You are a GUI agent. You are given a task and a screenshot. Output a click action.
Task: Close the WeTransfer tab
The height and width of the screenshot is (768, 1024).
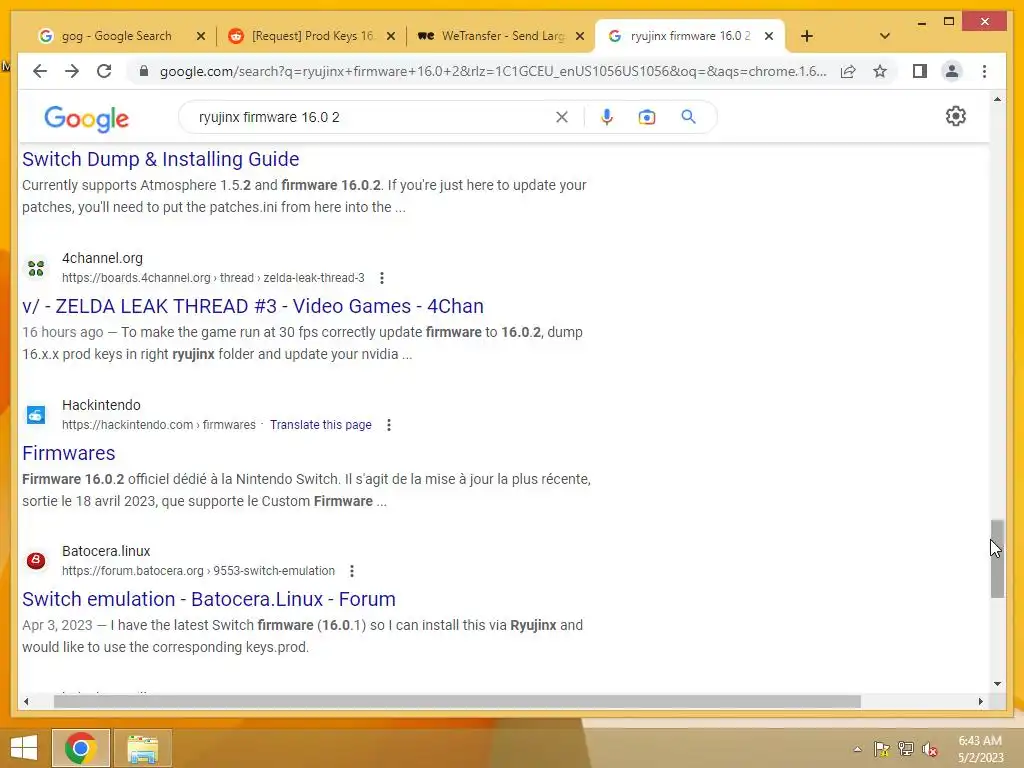579,36
